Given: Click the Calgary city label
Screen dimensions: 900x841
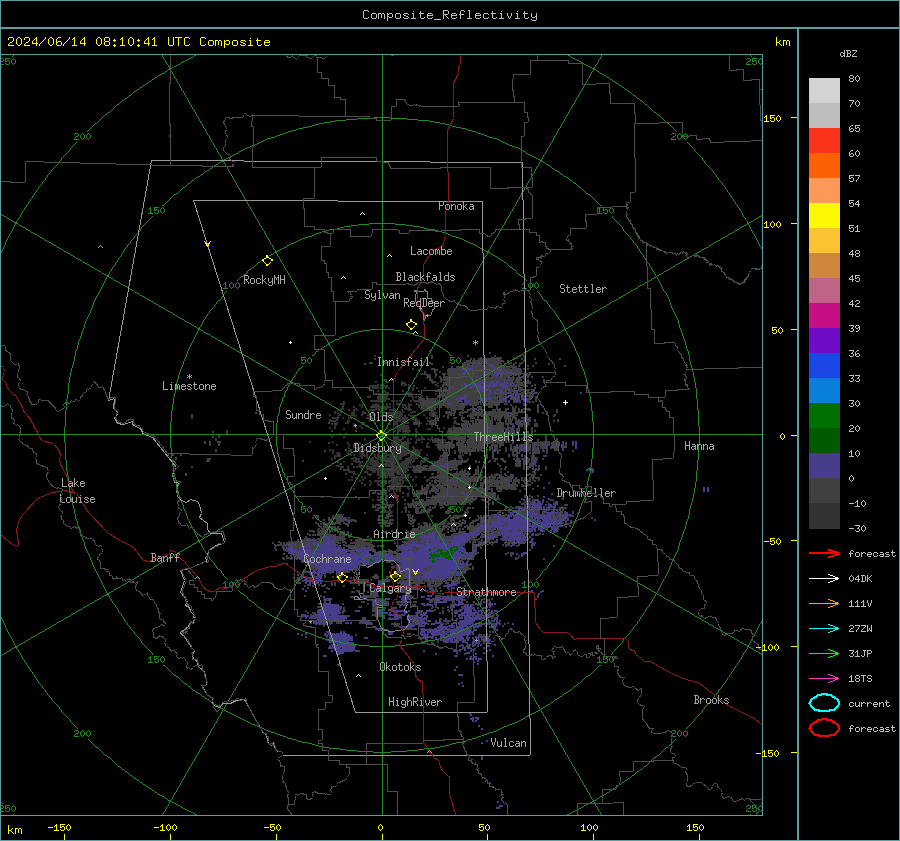Looking at the screenshot, I should 390,588.
